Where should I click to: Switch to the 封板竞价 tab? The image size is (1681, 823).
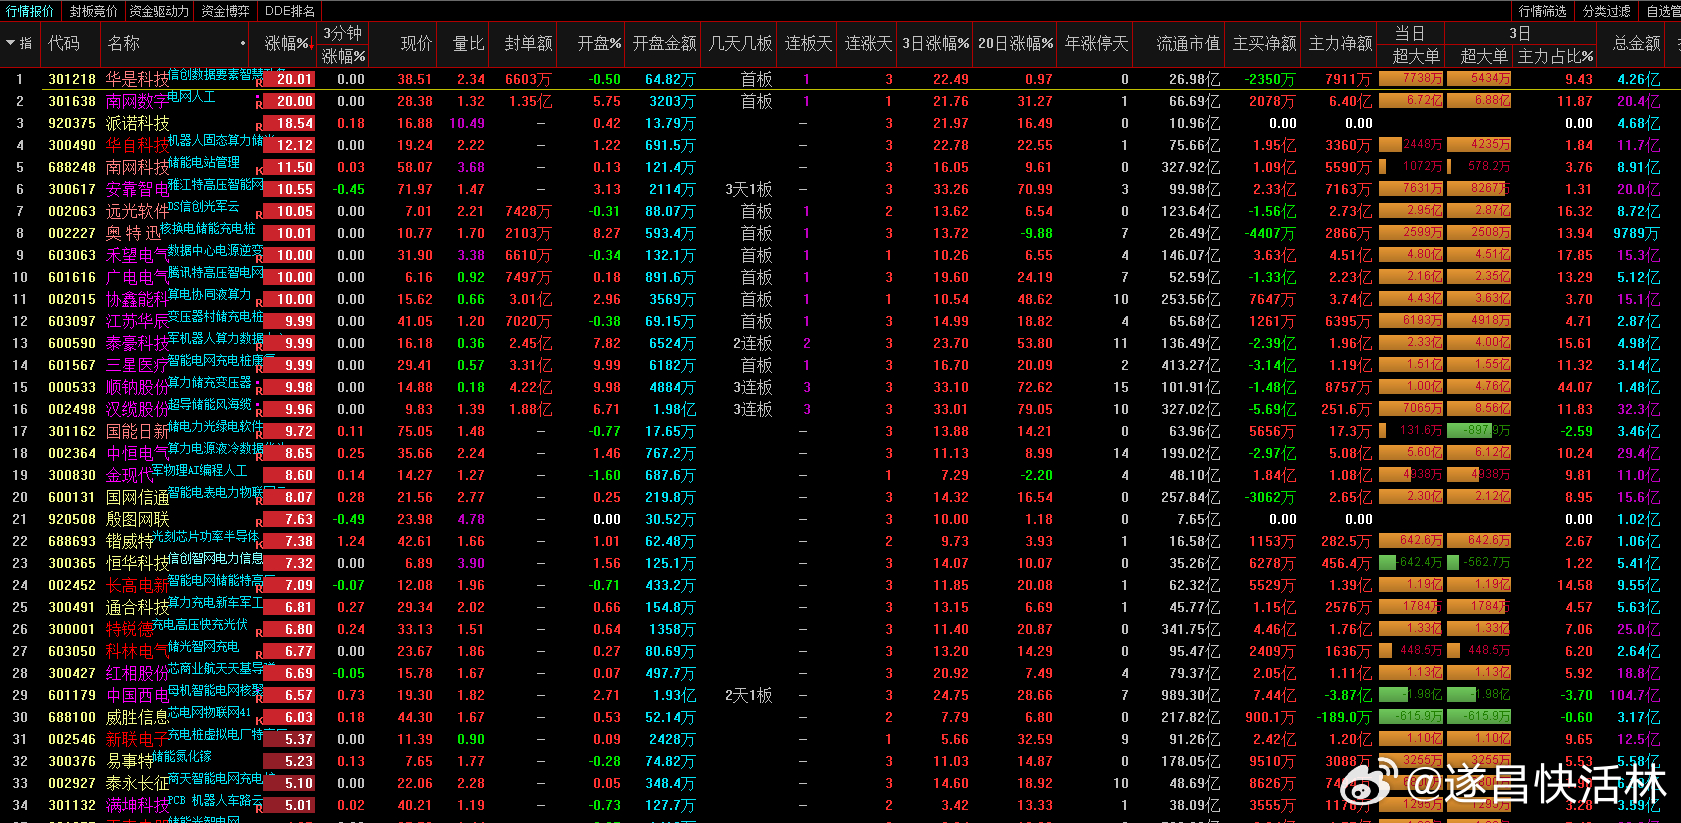(x=93, y=11)
